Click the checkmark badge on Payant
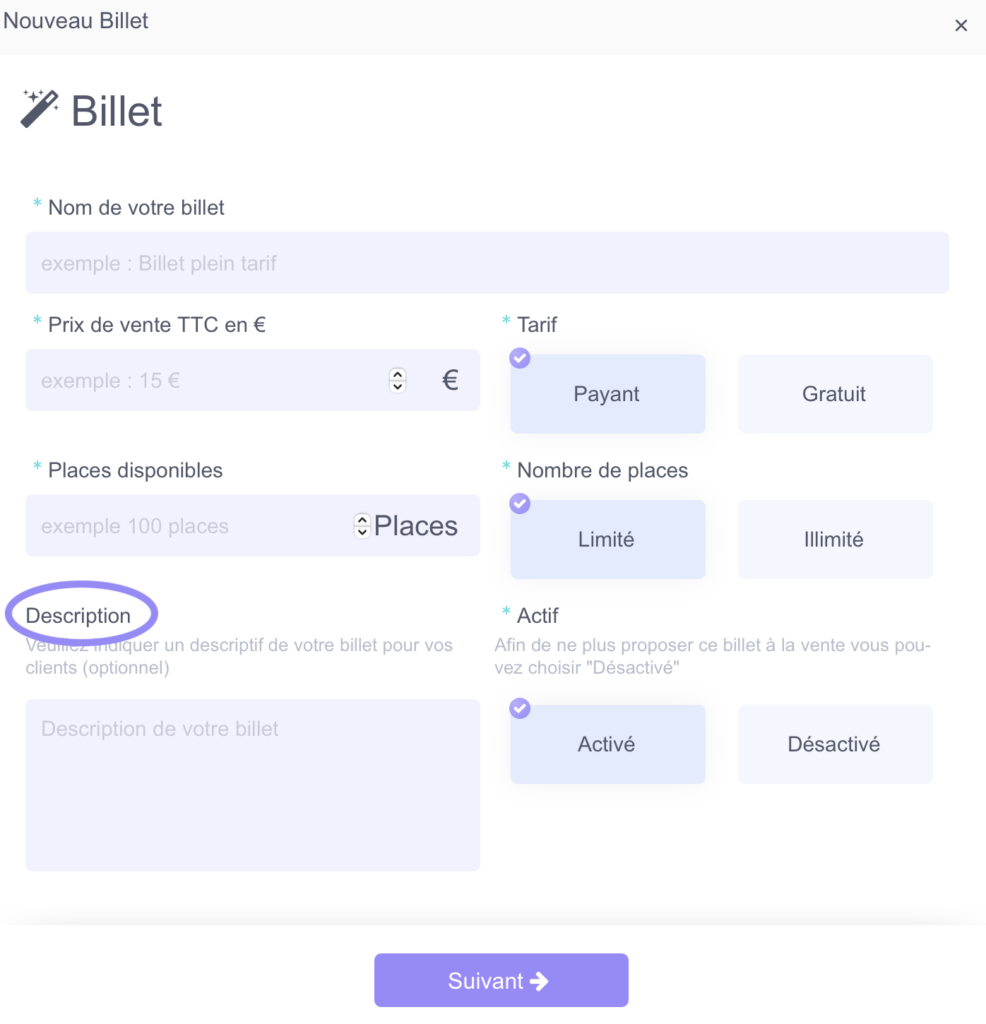Image resolution: width=986 pixels, height=1024 pixels. tap(520, 358)
